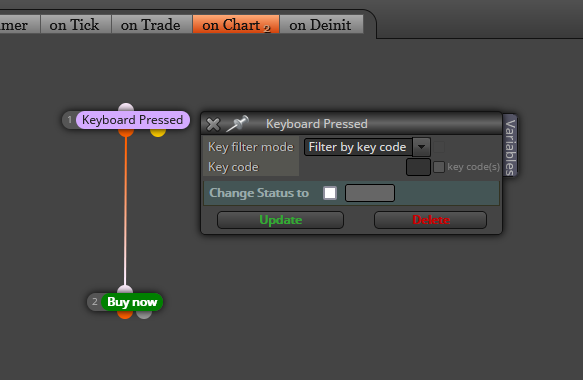The height and width of the screenshot is (380, 583).
Task: Switch to the on Deinit tab
Action: 321,25
